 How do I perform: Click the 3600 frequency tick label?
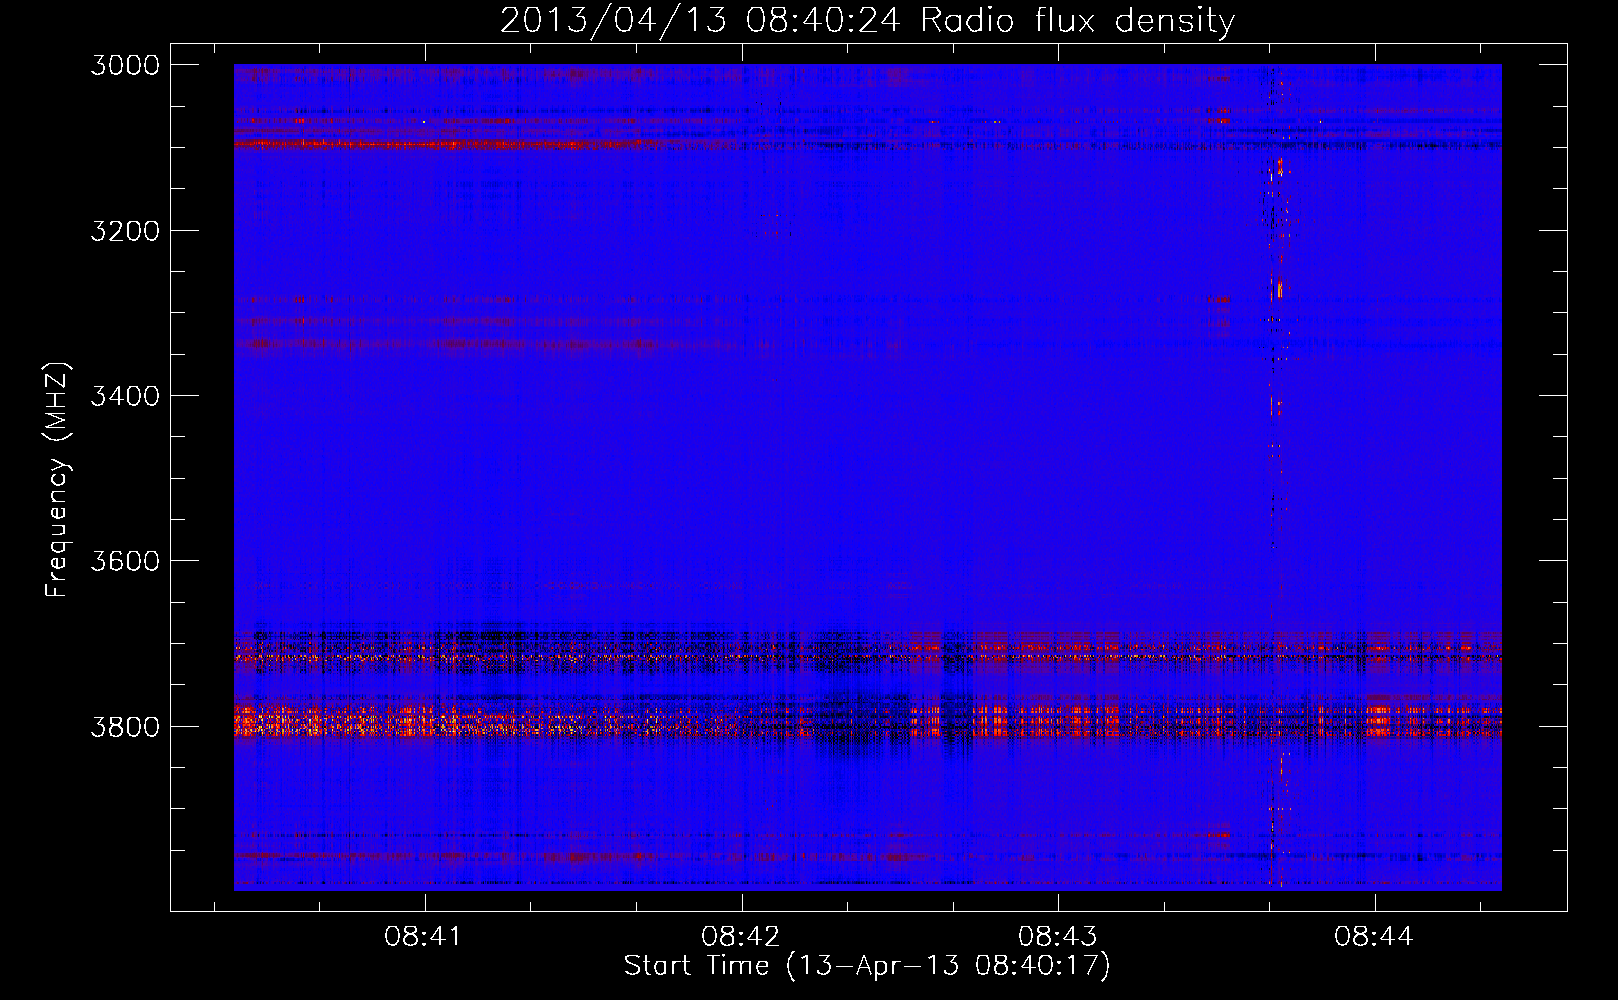(125, 561)
